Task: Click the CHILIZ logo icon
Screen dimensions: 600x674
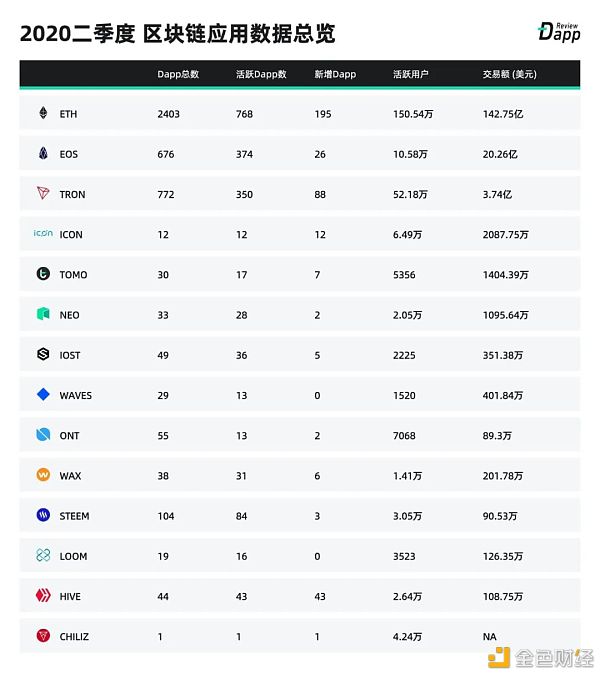Action: tap(43, 636)
